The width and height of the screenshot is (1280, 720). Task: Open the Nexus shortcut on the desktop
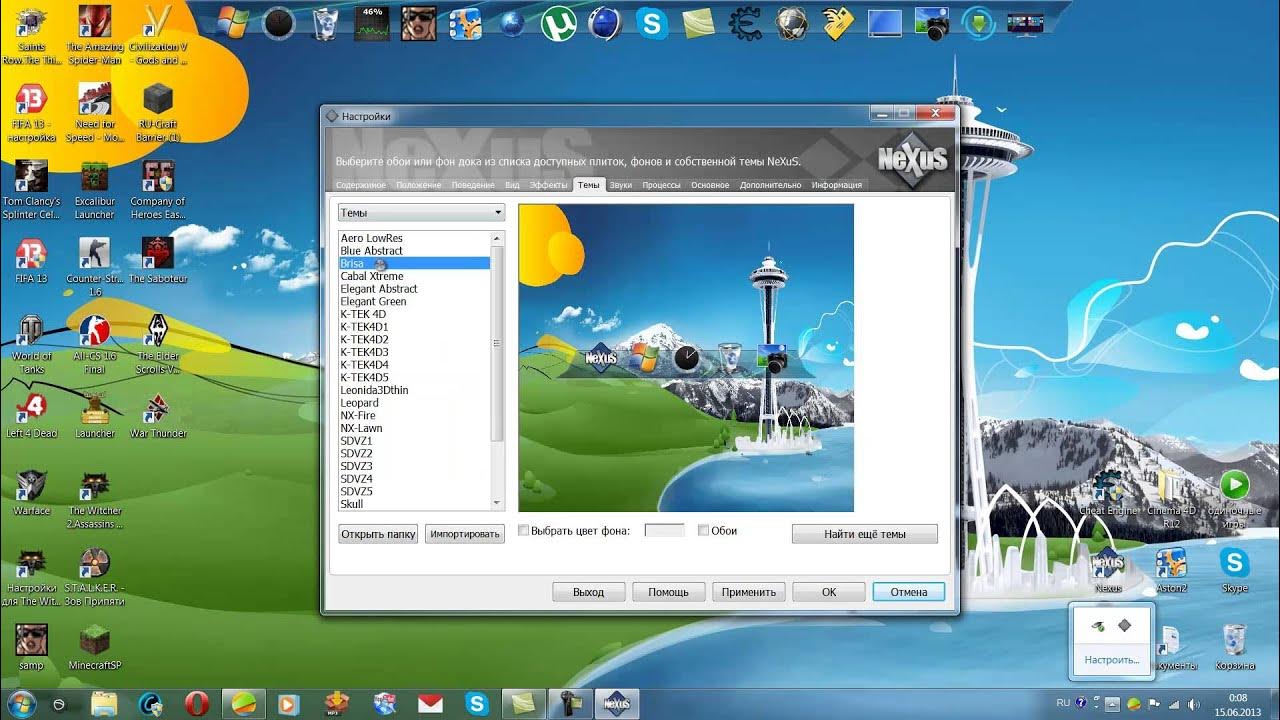click(1108, 571)
